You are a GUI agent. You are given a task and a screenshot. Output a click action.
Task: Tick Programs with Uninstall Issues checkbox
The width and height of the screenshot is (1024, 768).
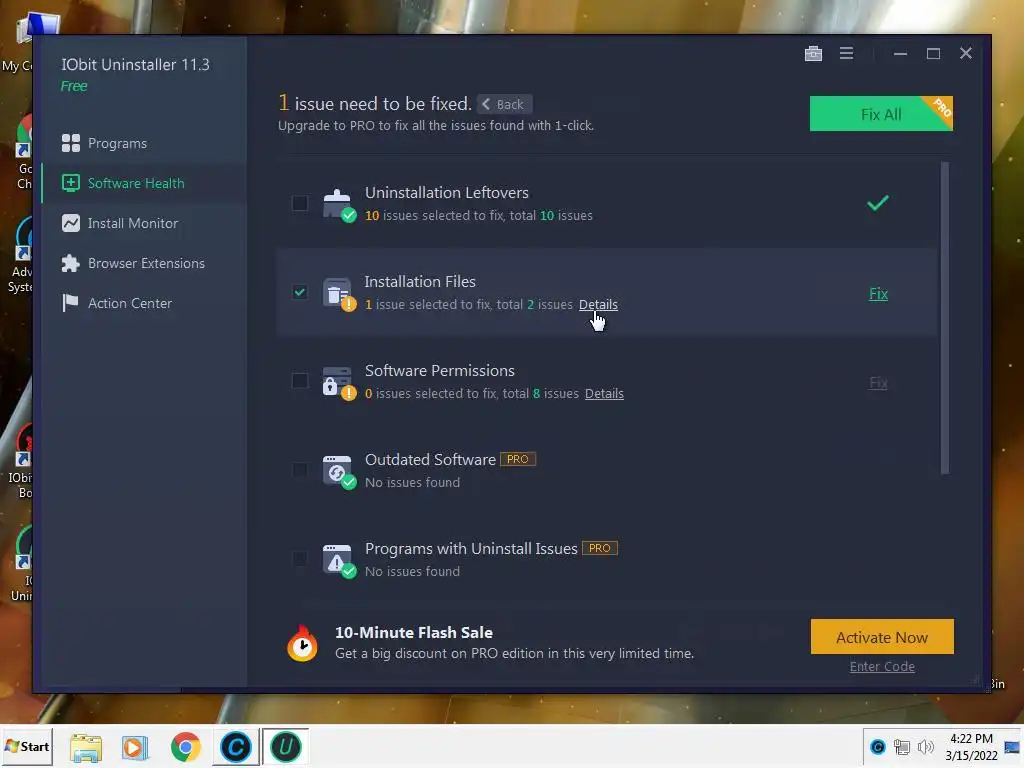(x=300, y=558)
